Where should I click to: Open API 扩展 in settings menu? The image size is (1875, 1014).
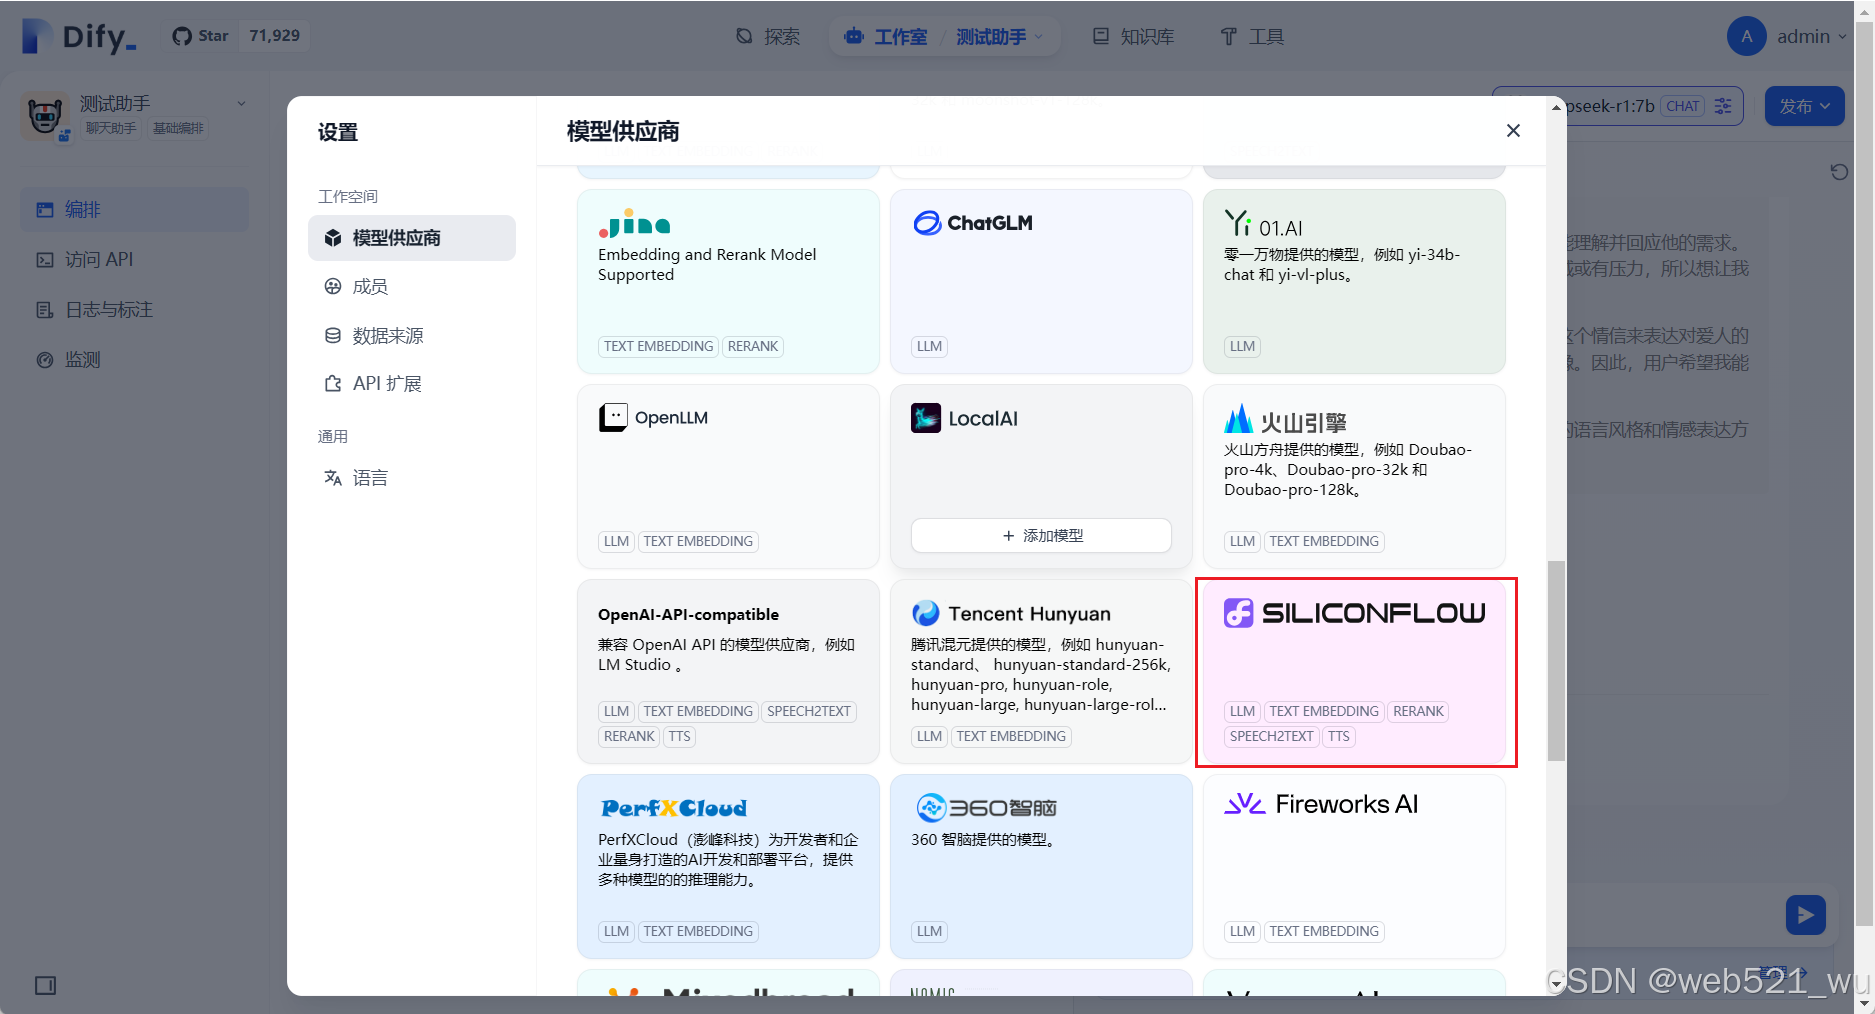point(412,383)
